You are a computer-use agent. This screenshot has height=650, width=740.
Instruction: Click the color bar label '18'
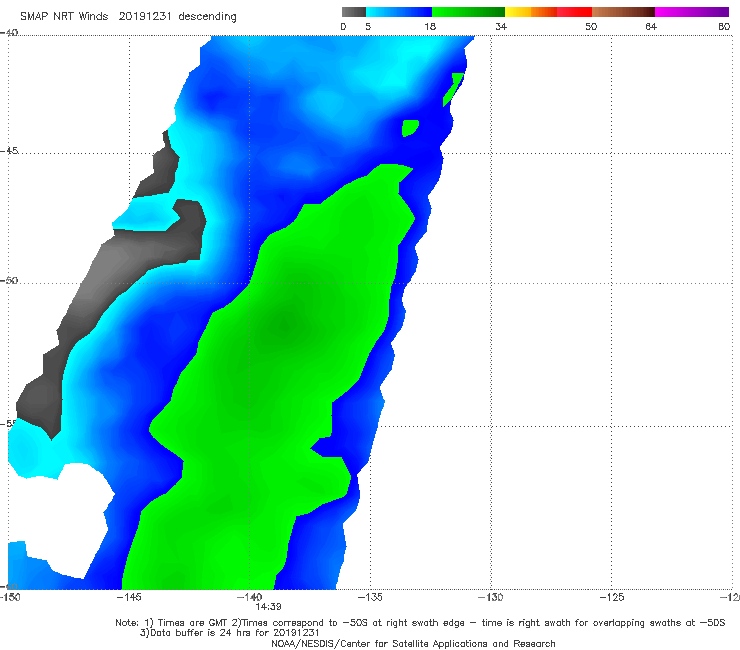tap(430, 27)
